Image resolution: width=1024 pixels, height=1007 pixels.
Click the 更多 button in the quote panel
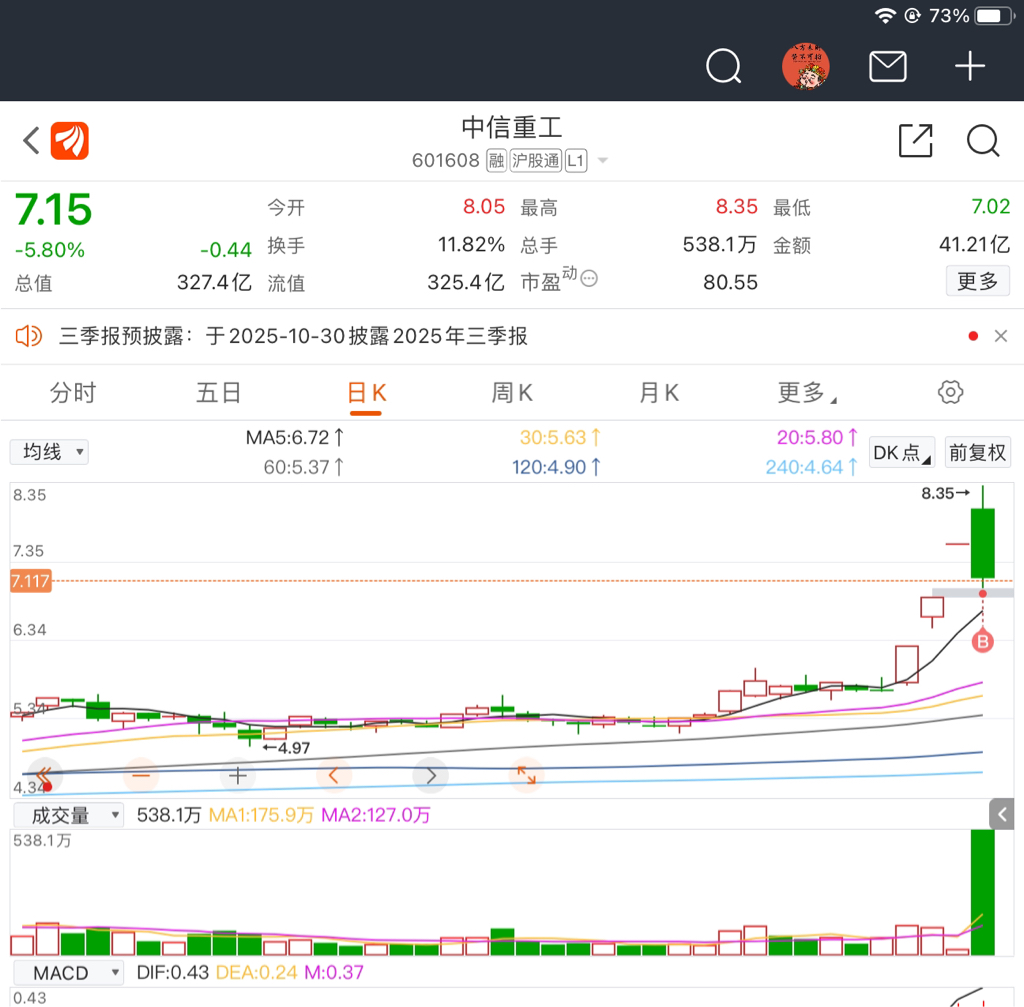978,281
